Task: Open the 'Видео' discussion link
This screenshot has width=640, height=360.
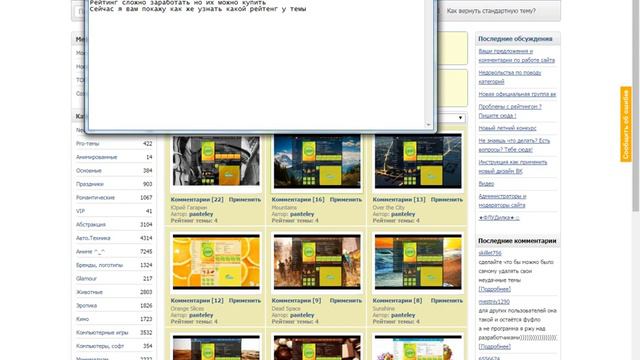Action: 486,184
